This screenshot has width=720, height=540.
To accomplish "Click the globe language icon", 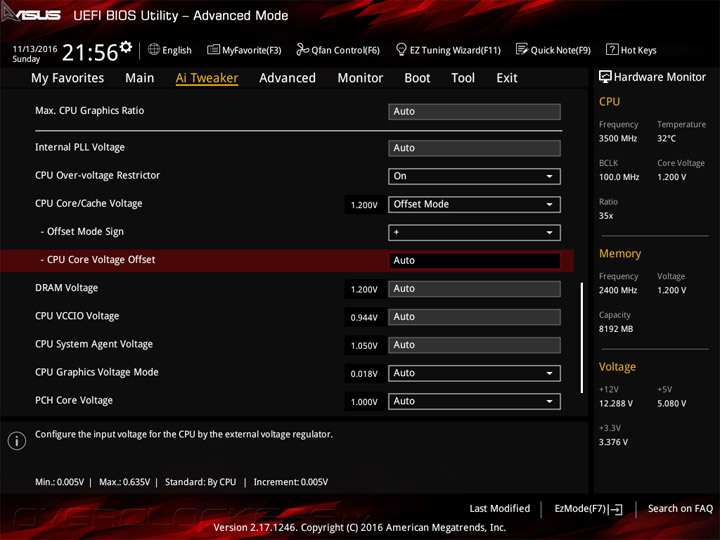I will [154, 49].
